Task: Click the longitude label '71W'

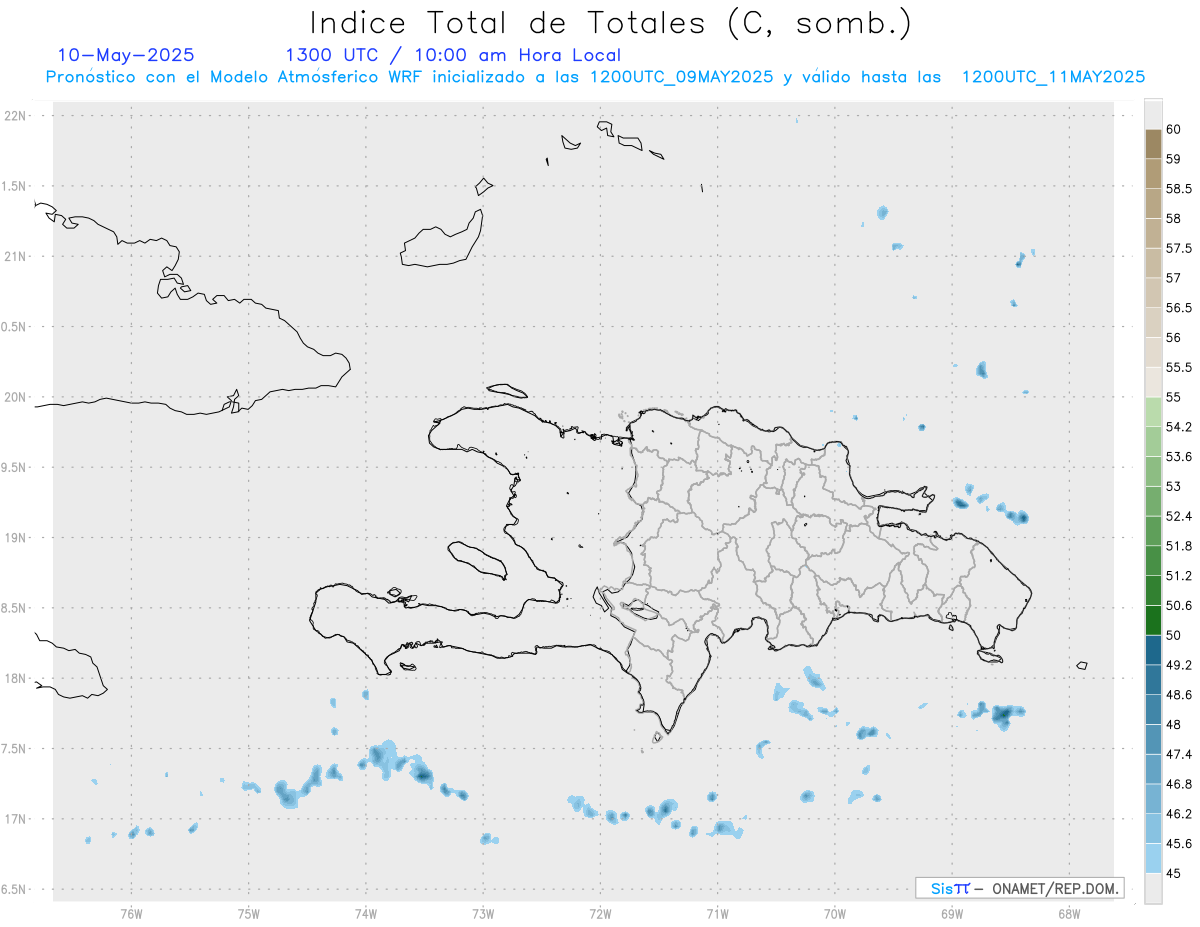Action: pos(717,913)
